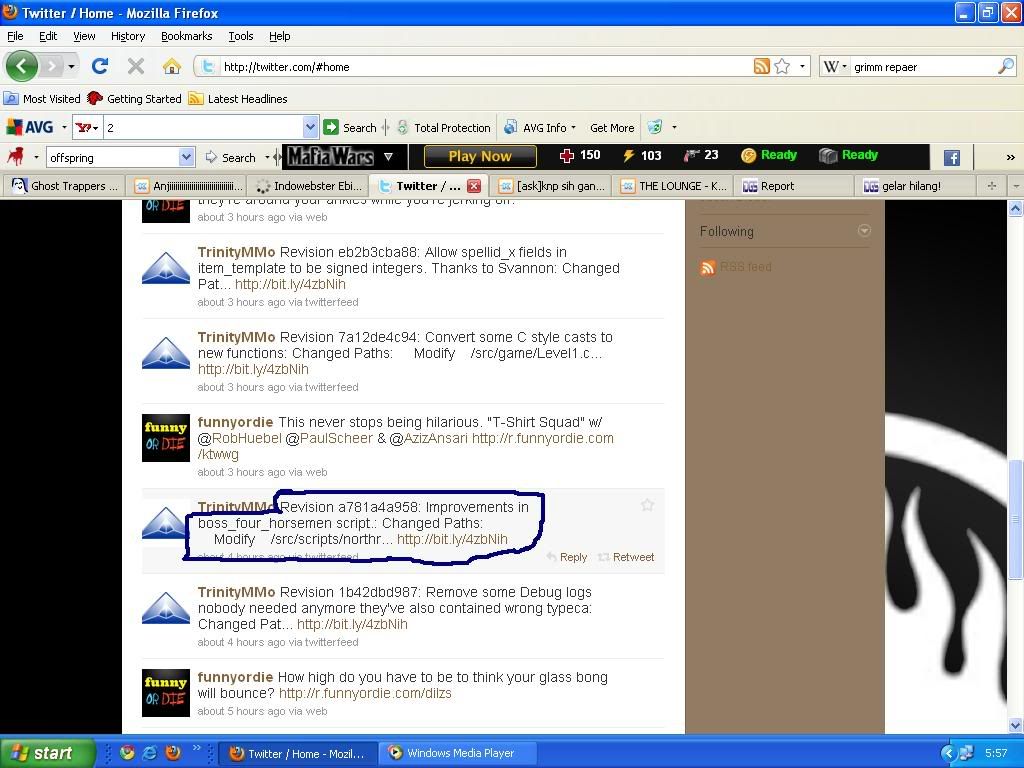Open the Yahoo search provider dropdown
This screenshot has height=768, width=1024.
(x=87, y=127)
